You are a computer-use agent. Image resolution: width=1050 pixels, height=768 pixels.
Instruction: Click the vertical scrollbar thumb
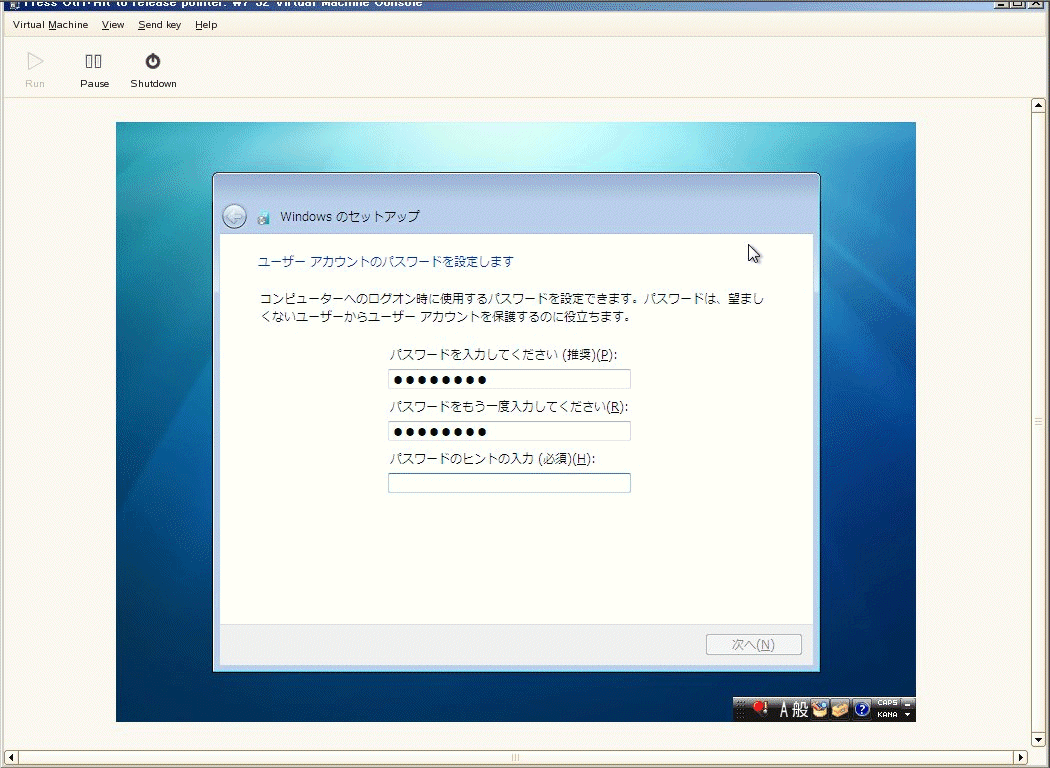point(1038,422)
